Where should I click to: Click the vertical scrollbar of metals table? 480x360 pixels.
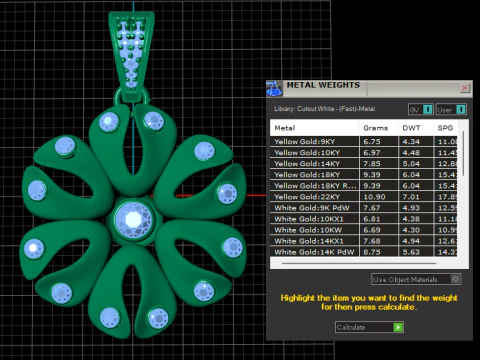tap(463, 153)
